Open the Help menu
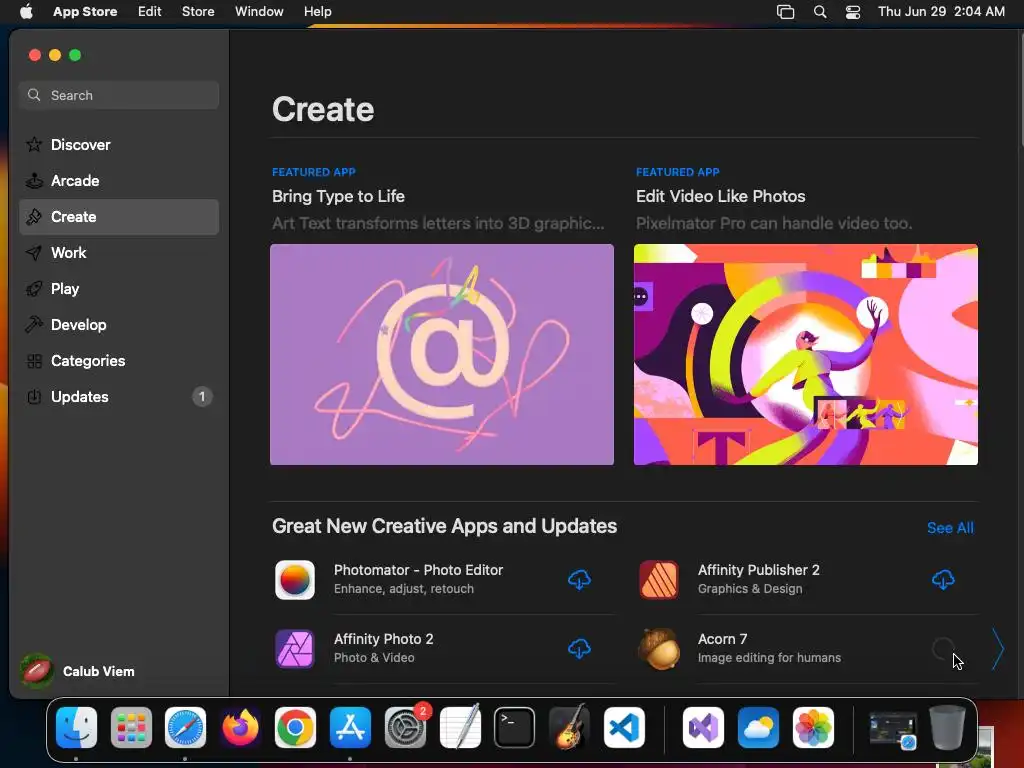The height and width of the screenshot is (768, 1024). click(317, 12)
